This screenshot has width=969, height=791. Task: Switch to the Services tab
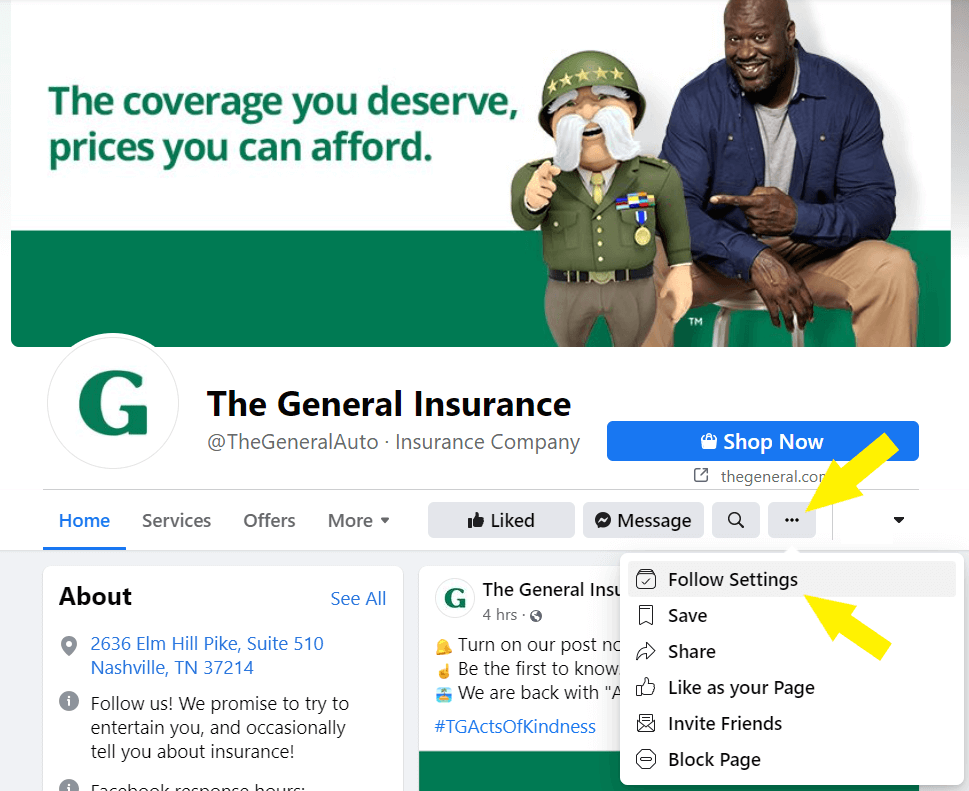point(176,520)
